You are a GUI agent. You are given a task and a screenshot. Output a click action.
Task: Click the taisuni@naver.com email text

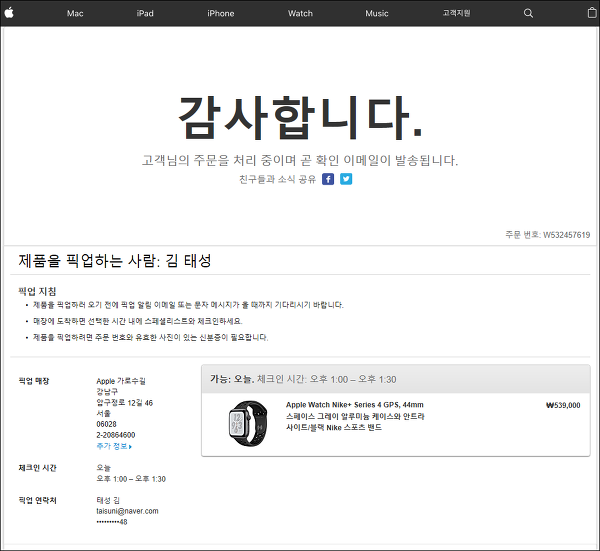point(127,511)
